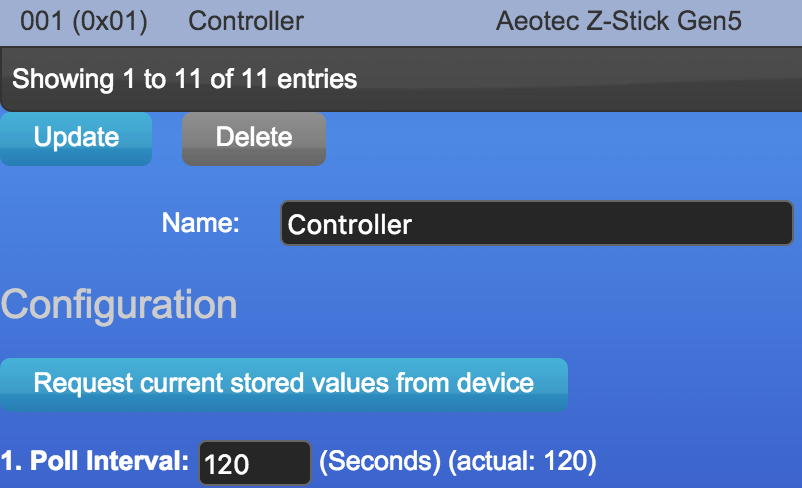Screen dimensions: 802x488
Task: Click the Poll Interval field showing 120
Action: point(255,464)
